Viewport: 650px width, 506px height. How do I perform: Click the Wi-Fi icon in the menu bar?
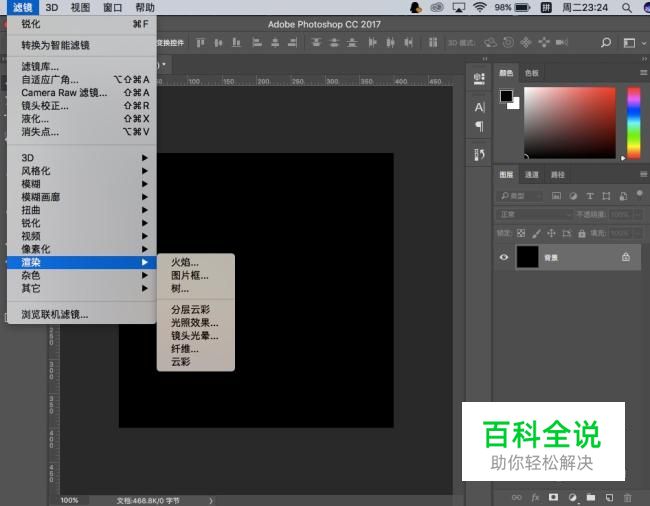click(480, 7)
